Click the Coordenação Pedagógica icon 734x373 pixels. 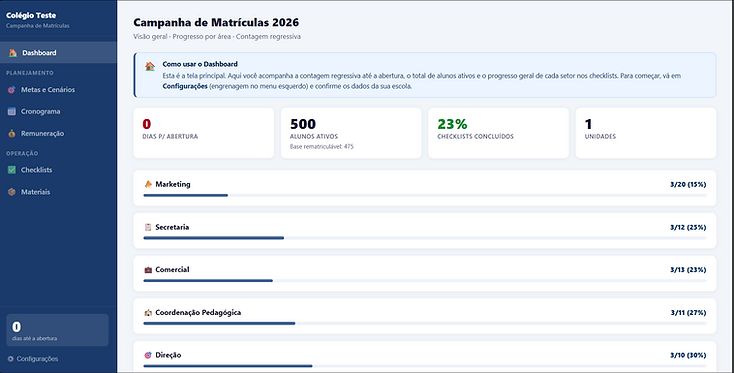click(148, 313)
